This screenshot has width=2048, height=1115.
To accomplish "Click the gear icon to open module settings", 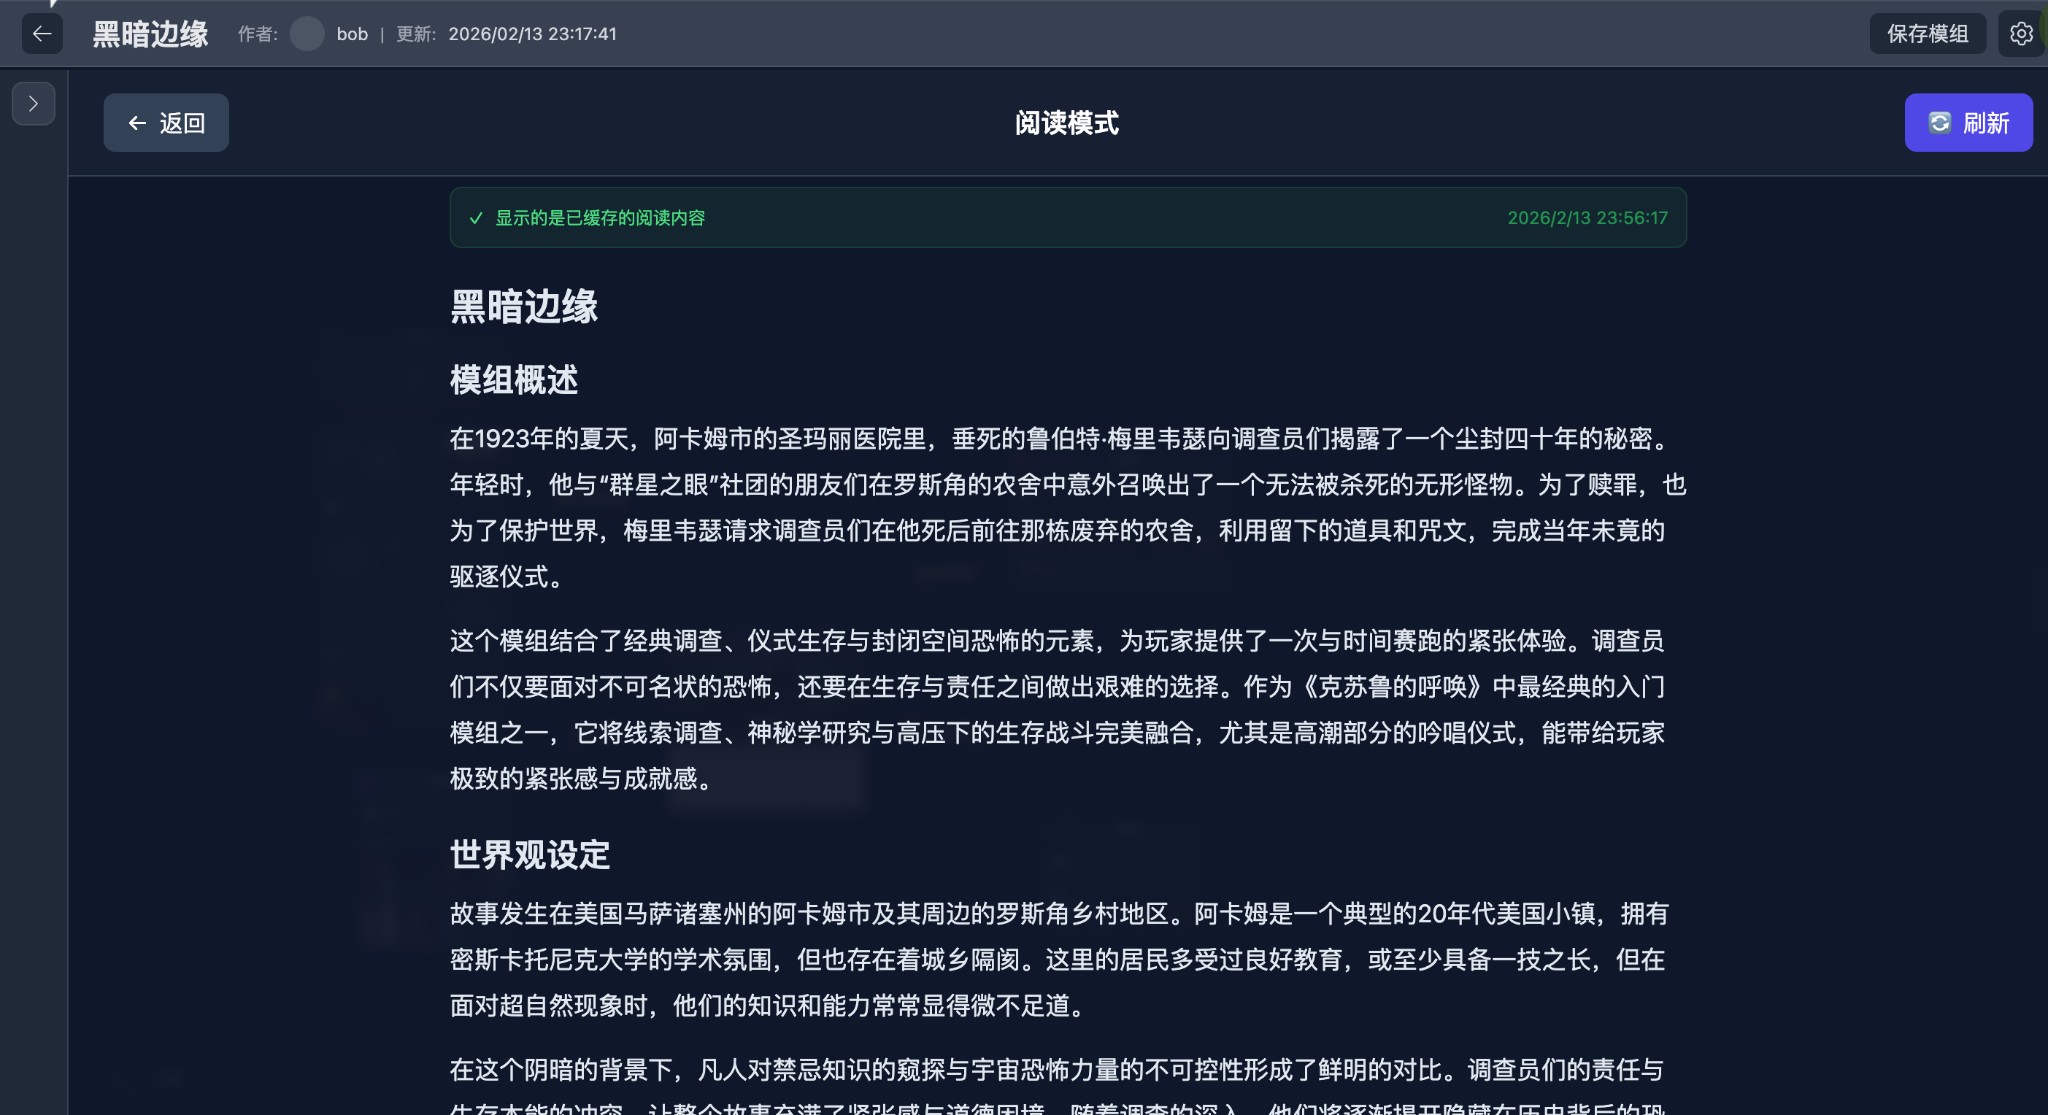I will [2022, 33].
